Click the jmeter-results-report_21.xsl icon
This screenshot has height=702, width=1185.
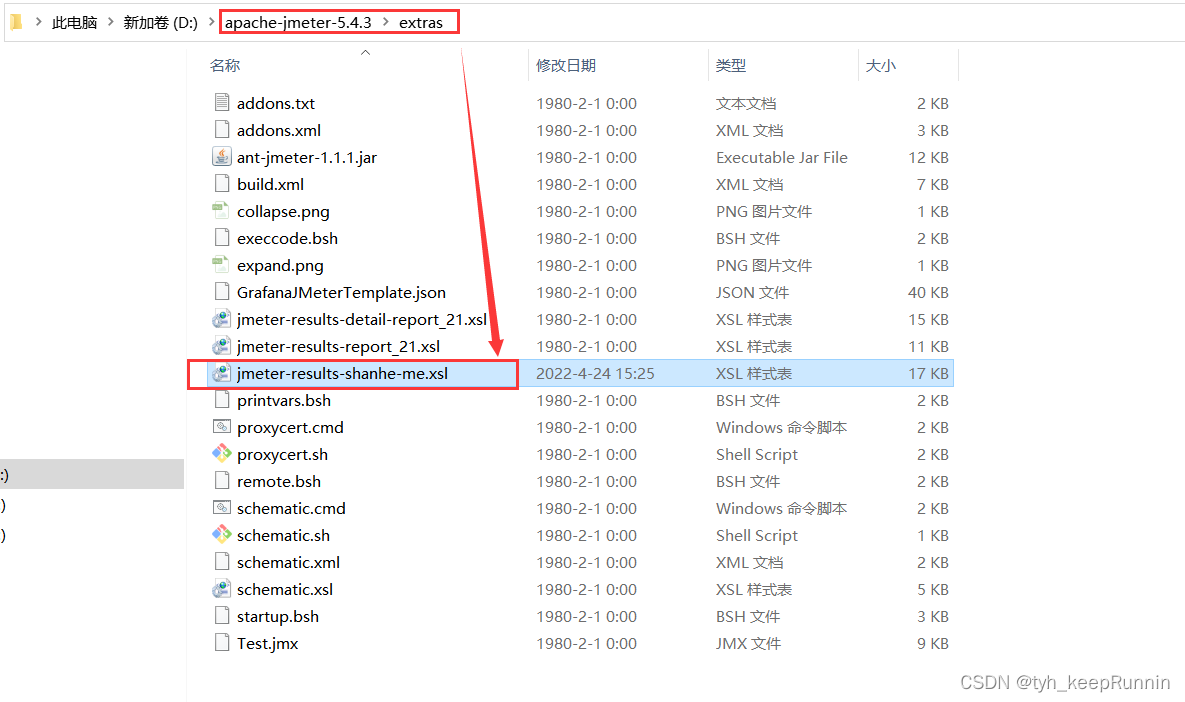point(221,346)
